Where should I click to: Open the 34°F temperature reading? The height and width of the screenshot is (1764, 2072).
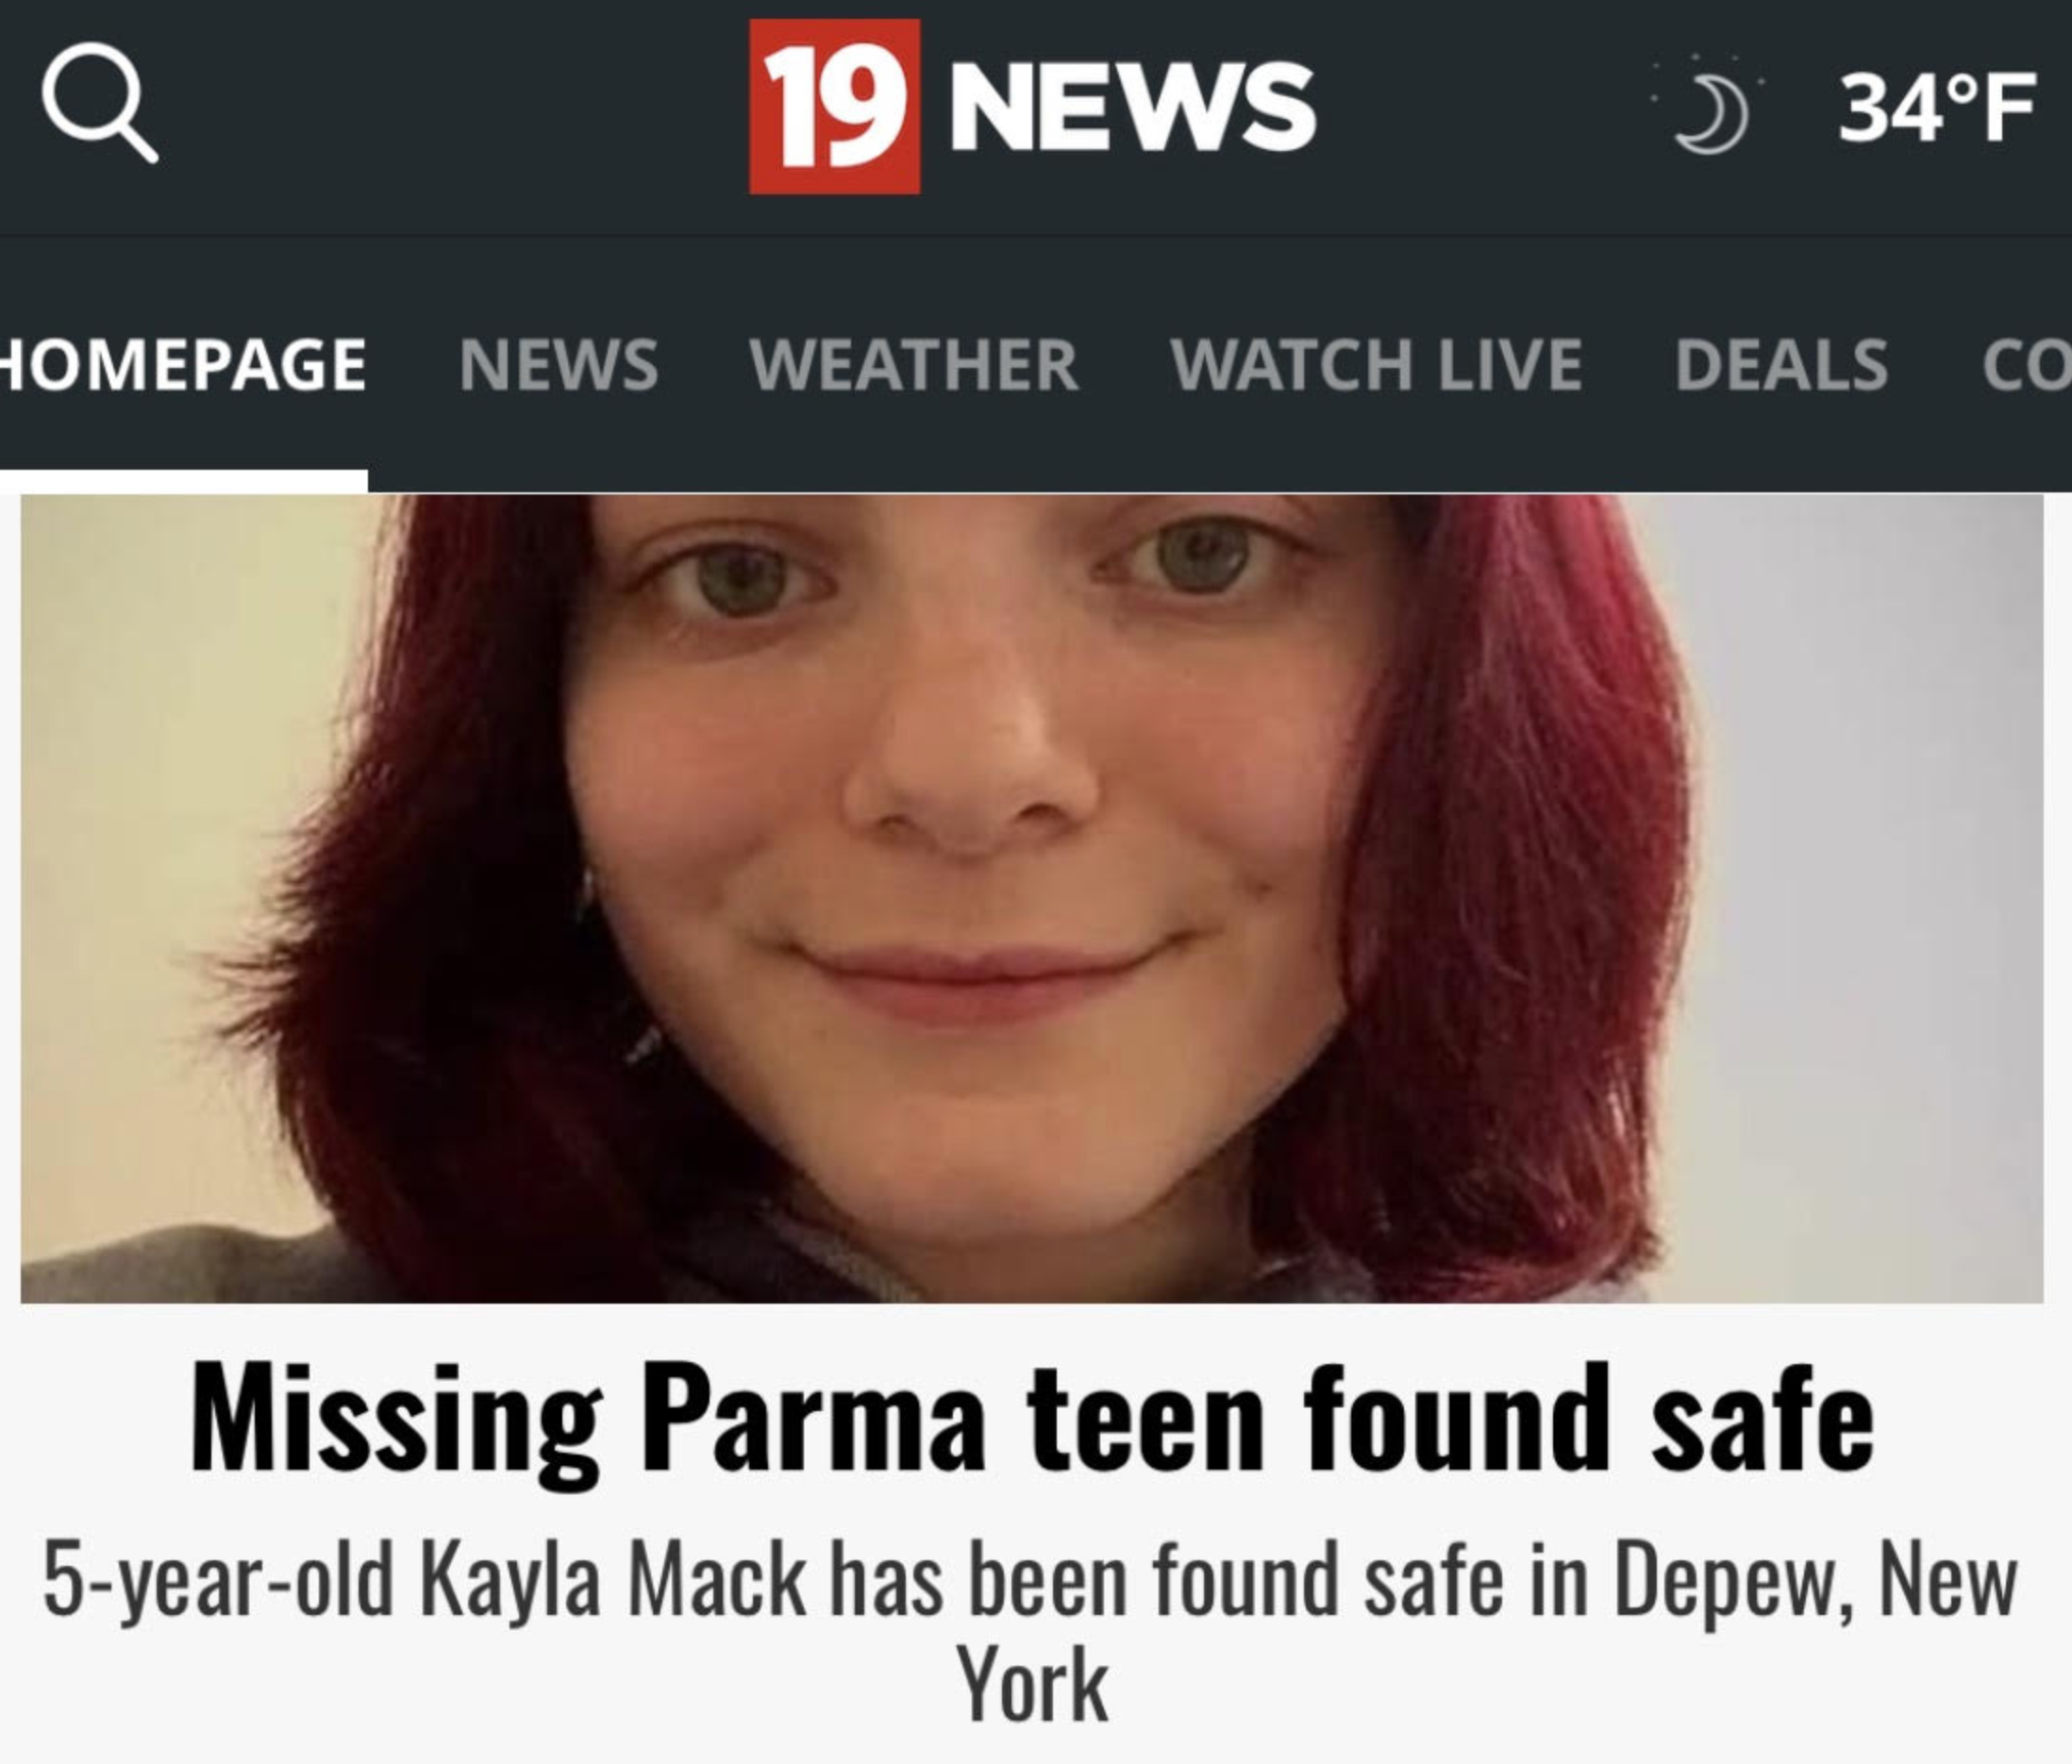coord(1936,108)
